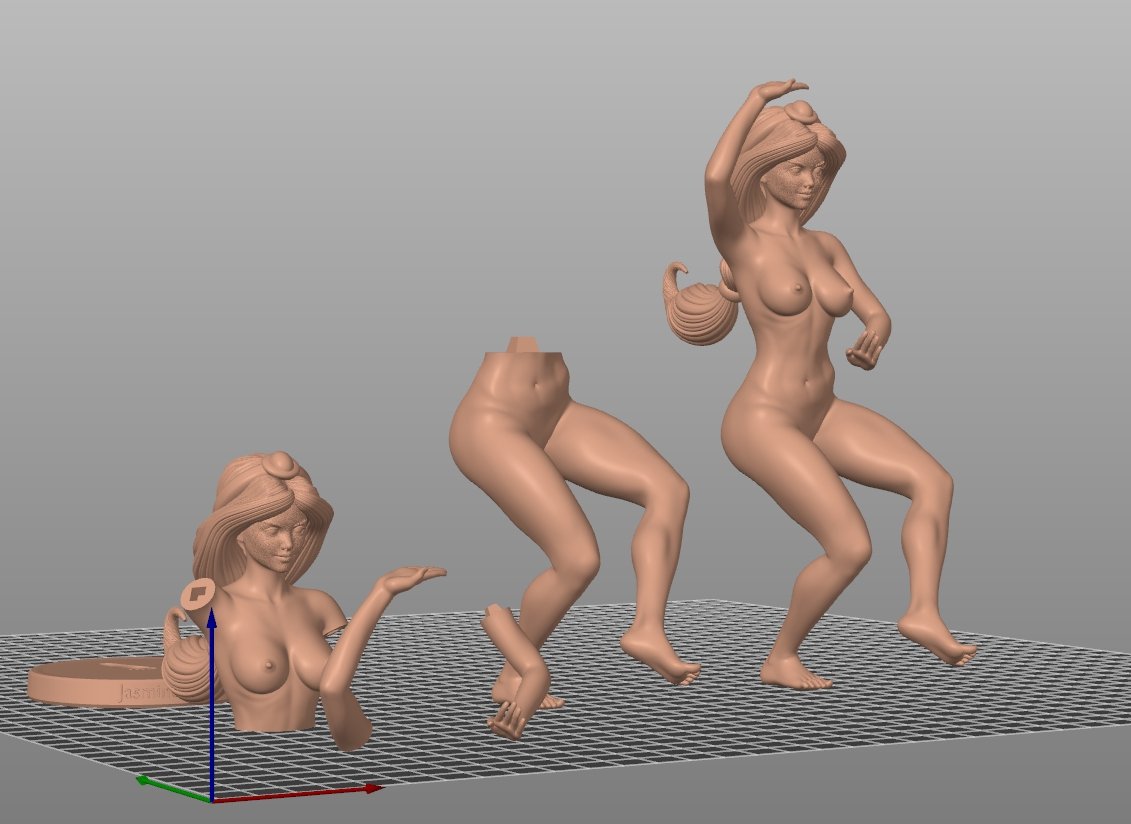Viewport: 1131px width, 824px height.
Task: Click empty build plate grid to deselect
Action: click(x=700, y=740)
